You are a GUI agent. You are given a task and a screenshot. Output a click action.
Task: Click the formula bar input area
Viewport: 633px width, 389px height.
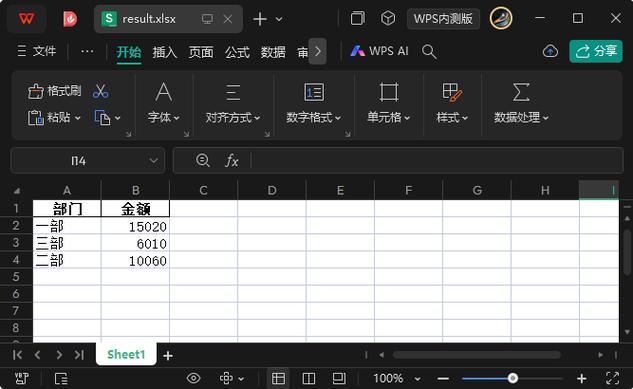(437, 161)
